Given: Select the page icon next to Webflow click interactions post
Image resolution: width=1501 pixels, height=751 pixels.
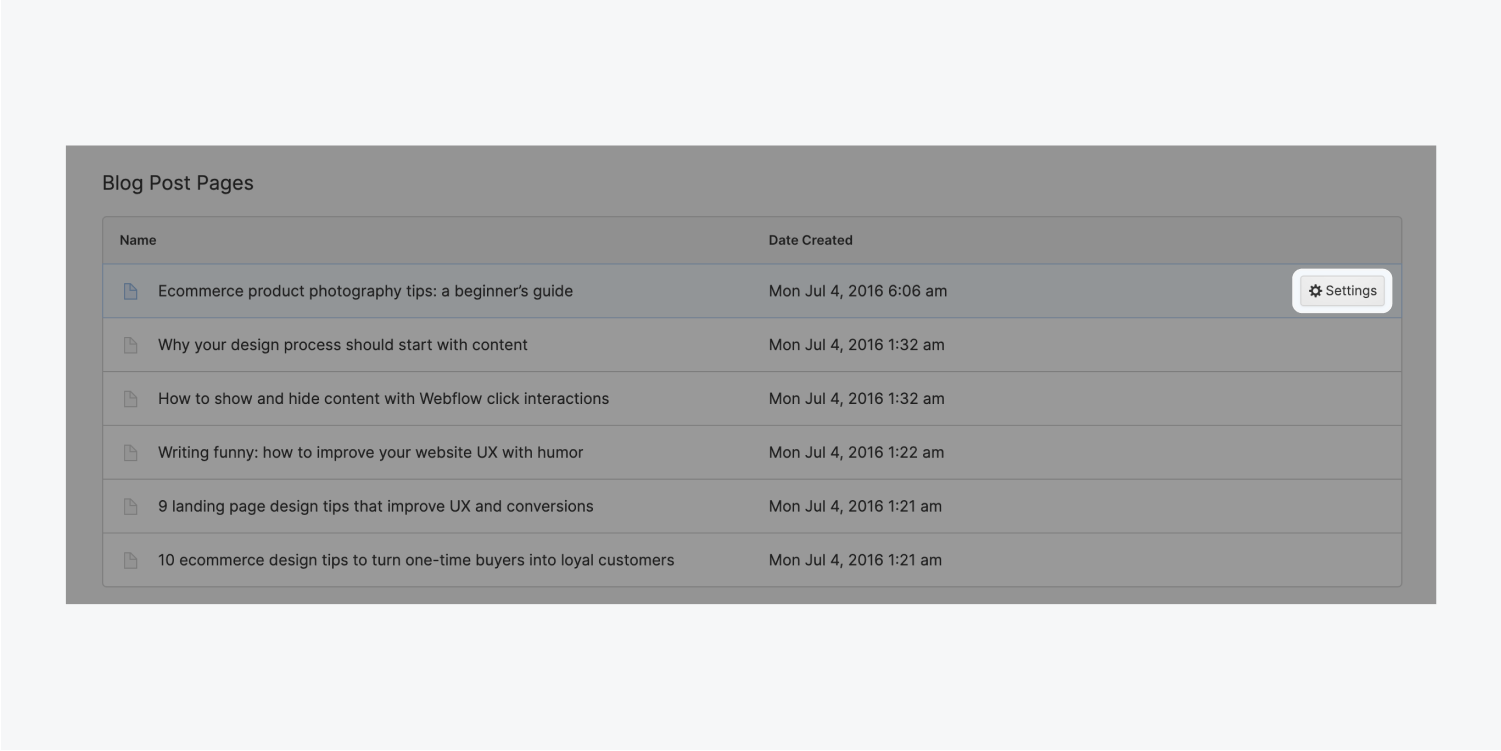Looking at the screenshot, I should (130, 398).
